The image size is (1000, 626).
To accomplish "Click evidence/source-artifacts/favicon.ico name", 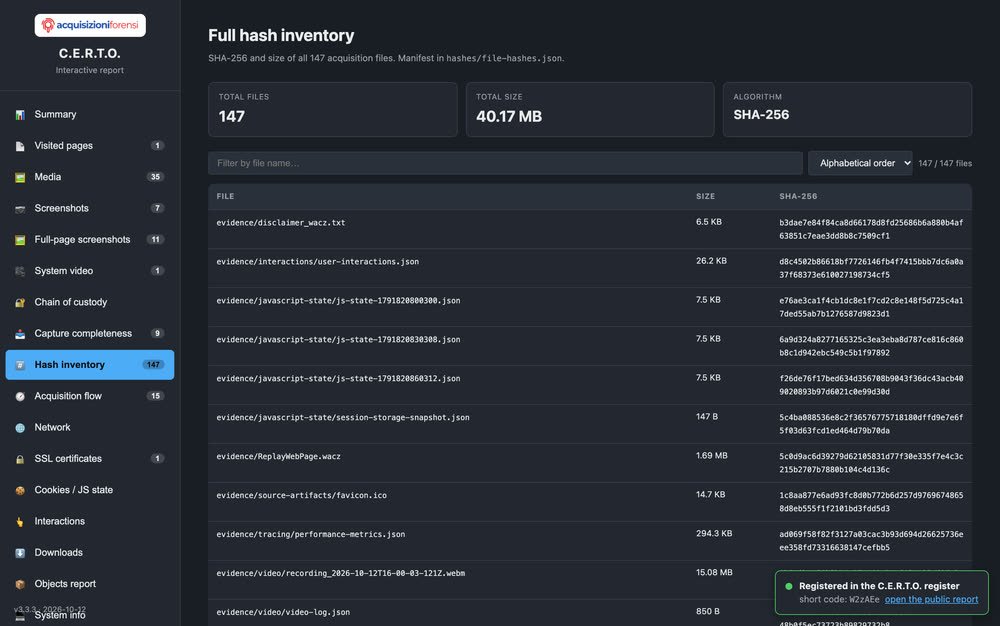I will click(301, 495).
